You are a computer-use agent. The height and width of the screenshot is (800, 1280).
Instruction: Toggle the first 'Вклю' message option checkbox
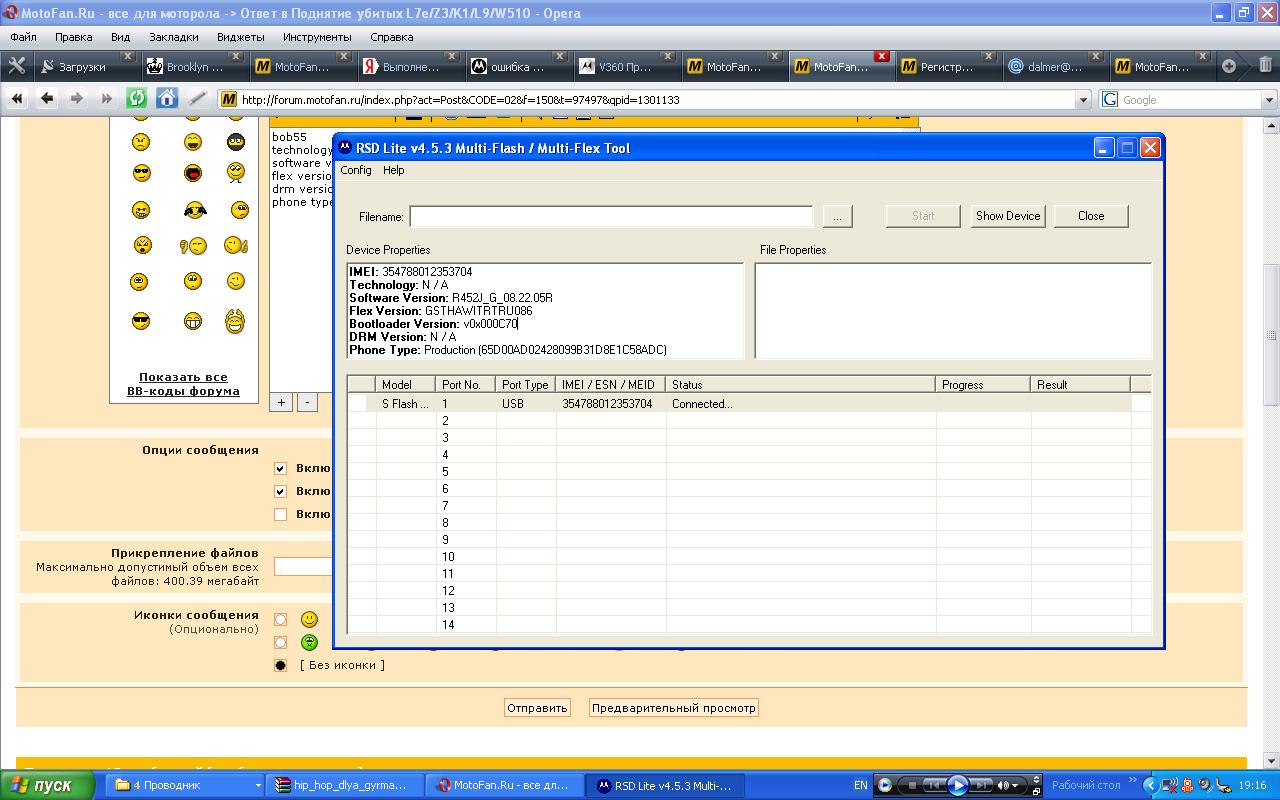pyautogui.click(x=280, y=468)
